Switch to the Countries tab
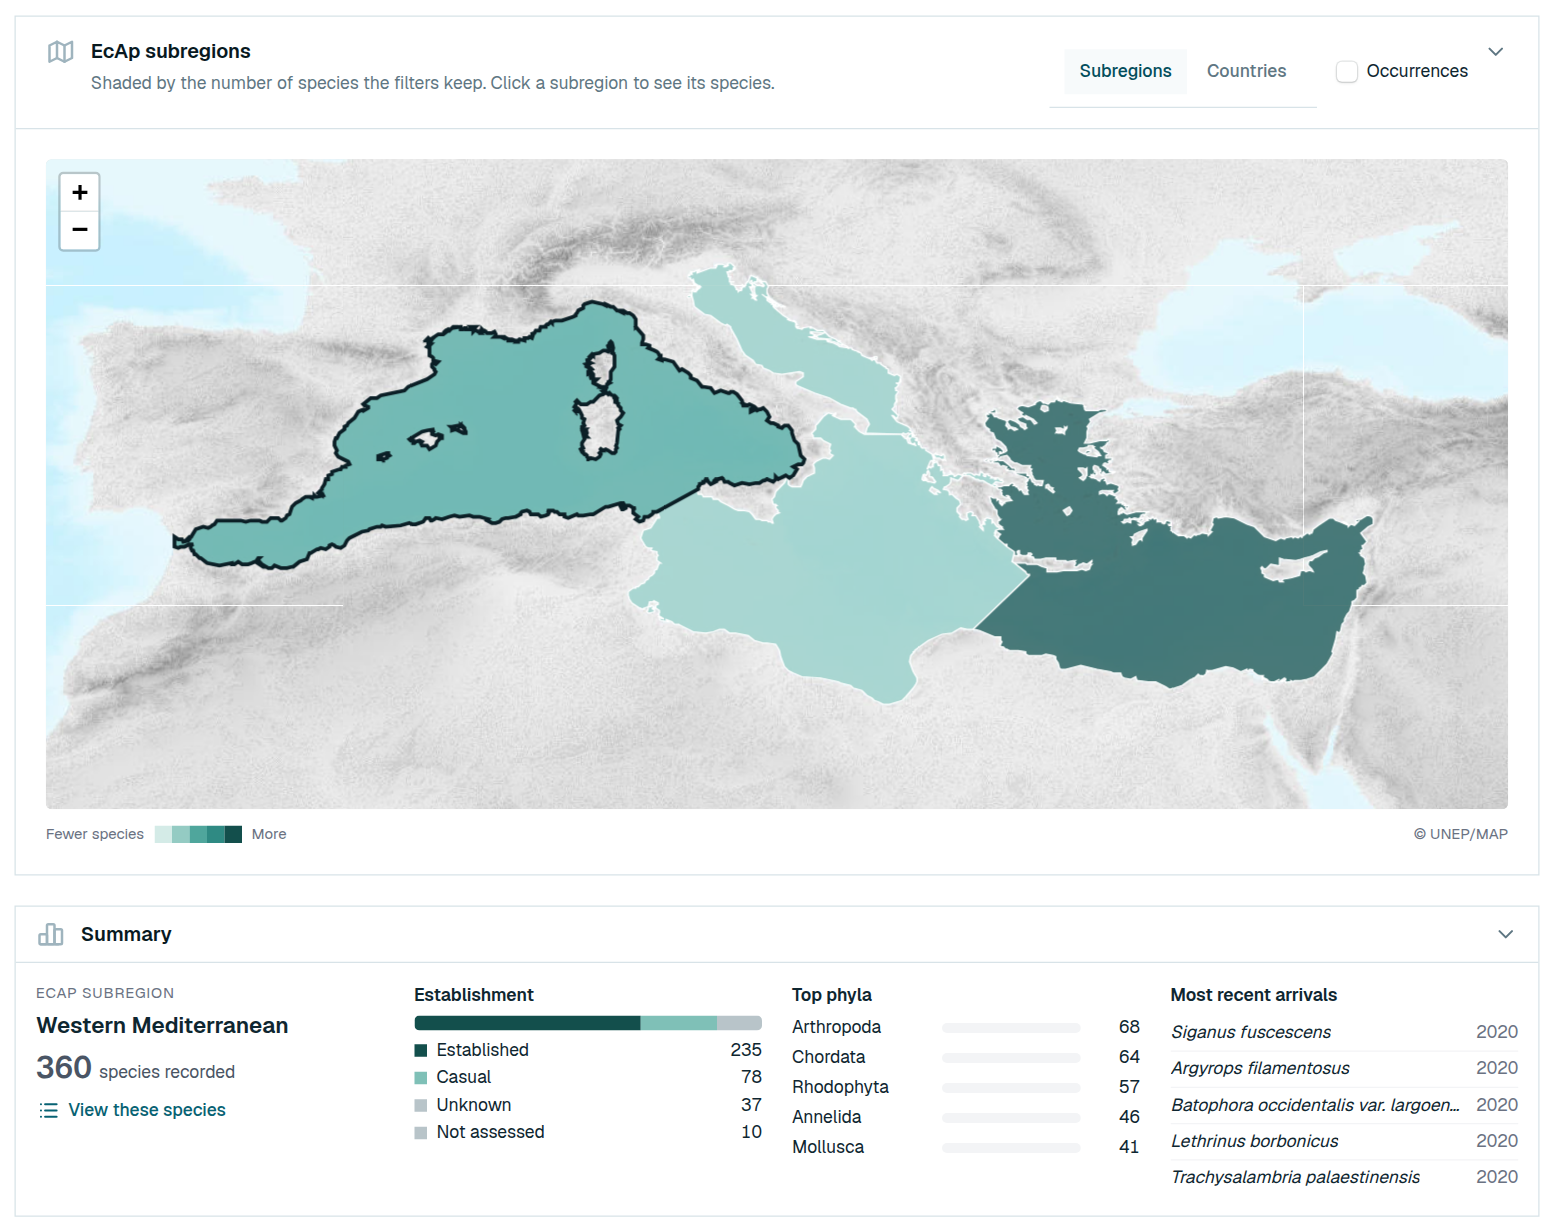Image resolution: width=1555 pixels, height=1230 pixels. tap(1246, 71)
